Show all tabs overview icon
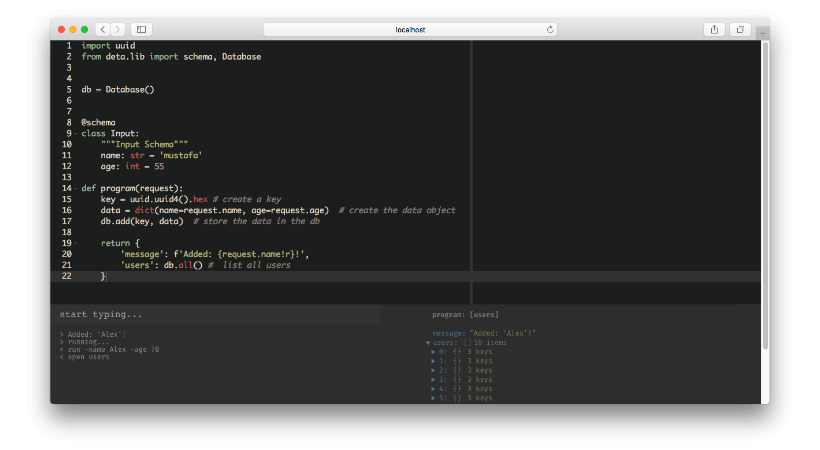Image resolution: width=820 pixels, height=450 pixels. [741, 29]
